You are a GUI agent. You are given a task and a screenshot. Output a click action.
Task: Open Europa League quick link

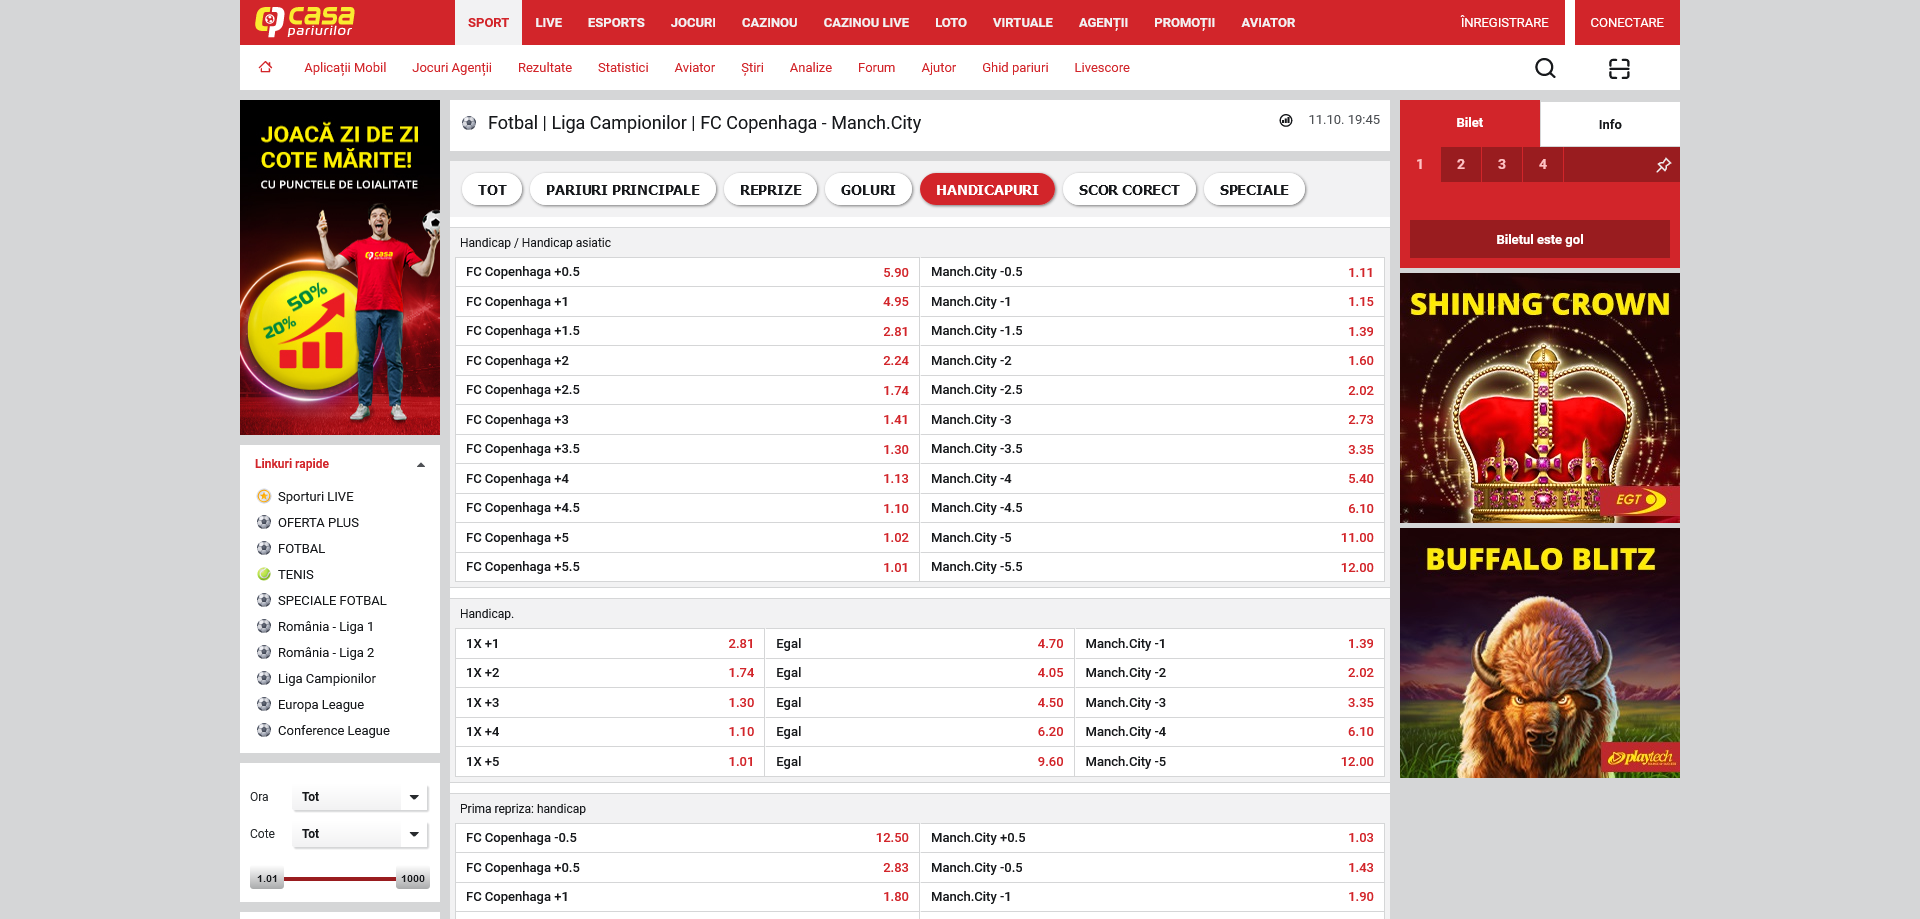point(321,704)
